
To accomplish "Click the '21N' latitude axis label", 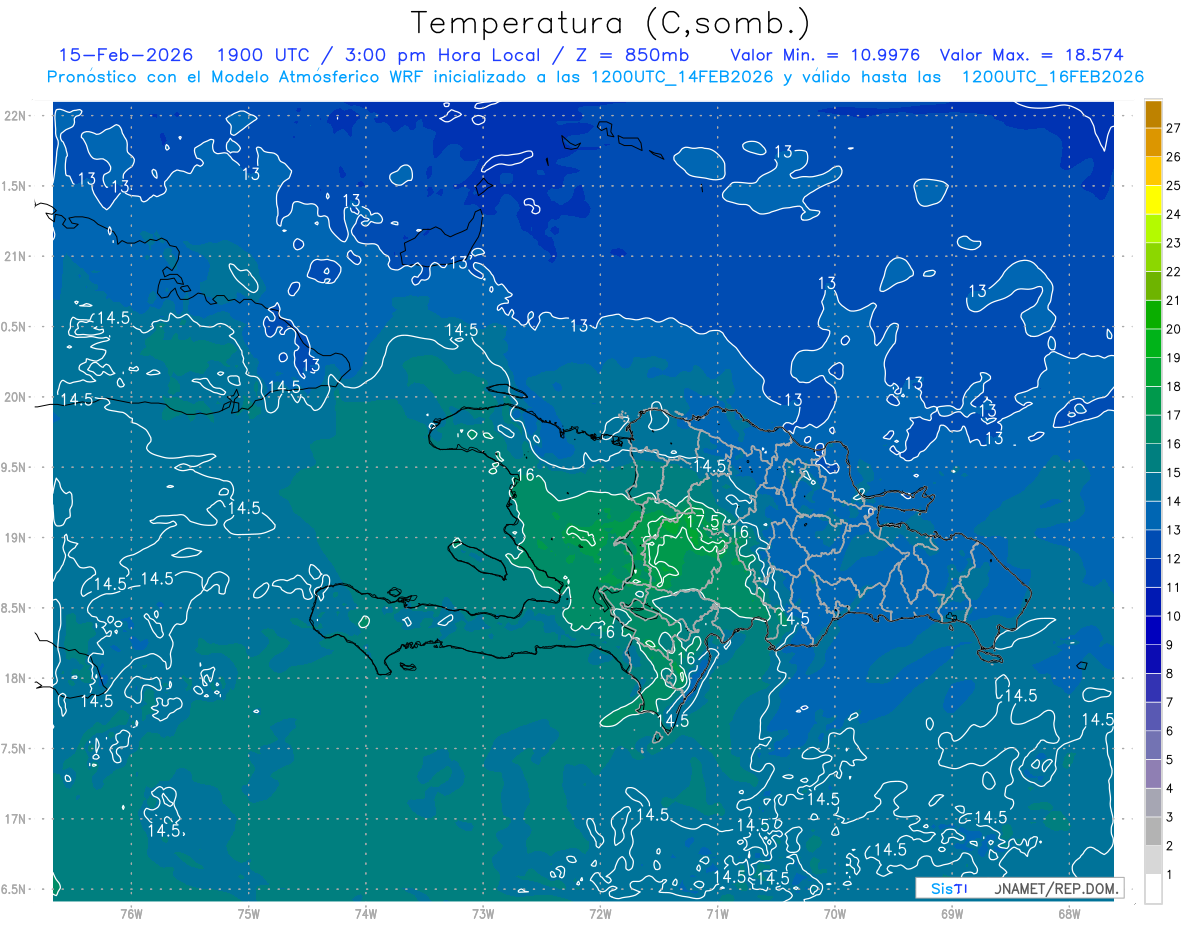I will [16, 256].
